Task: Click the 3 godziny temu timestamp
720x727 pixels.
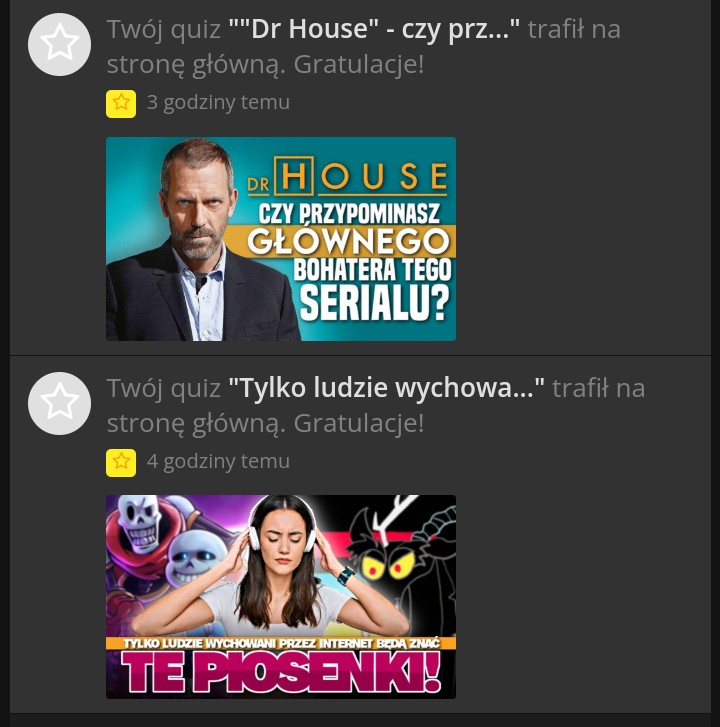Action: [218, 102]
